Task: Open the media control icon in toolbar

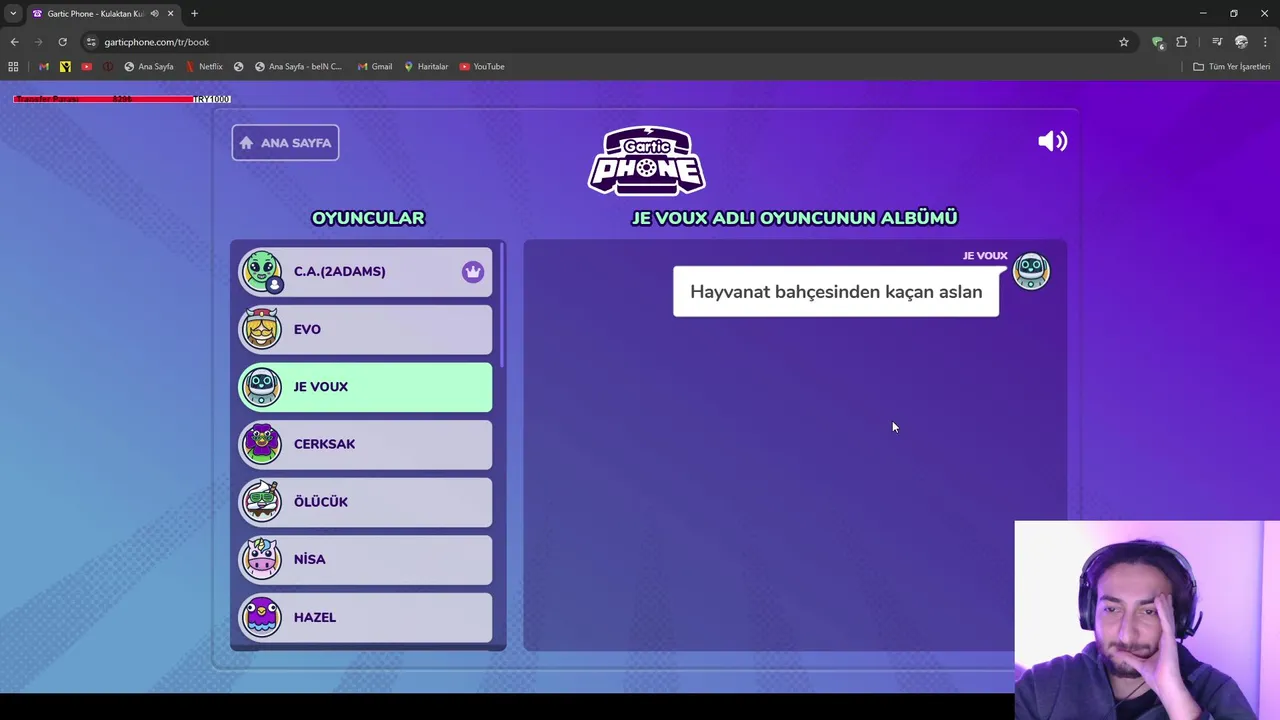Action: 1217,42
